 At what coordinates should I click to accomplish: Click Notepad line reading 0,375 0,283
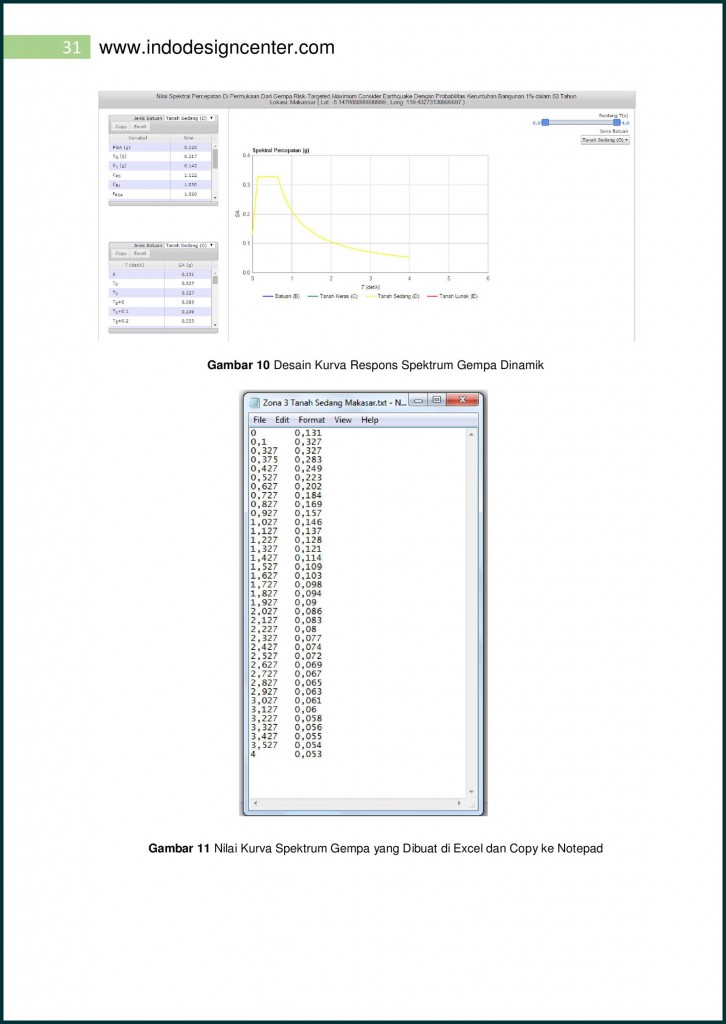click(x=287, y=460)
